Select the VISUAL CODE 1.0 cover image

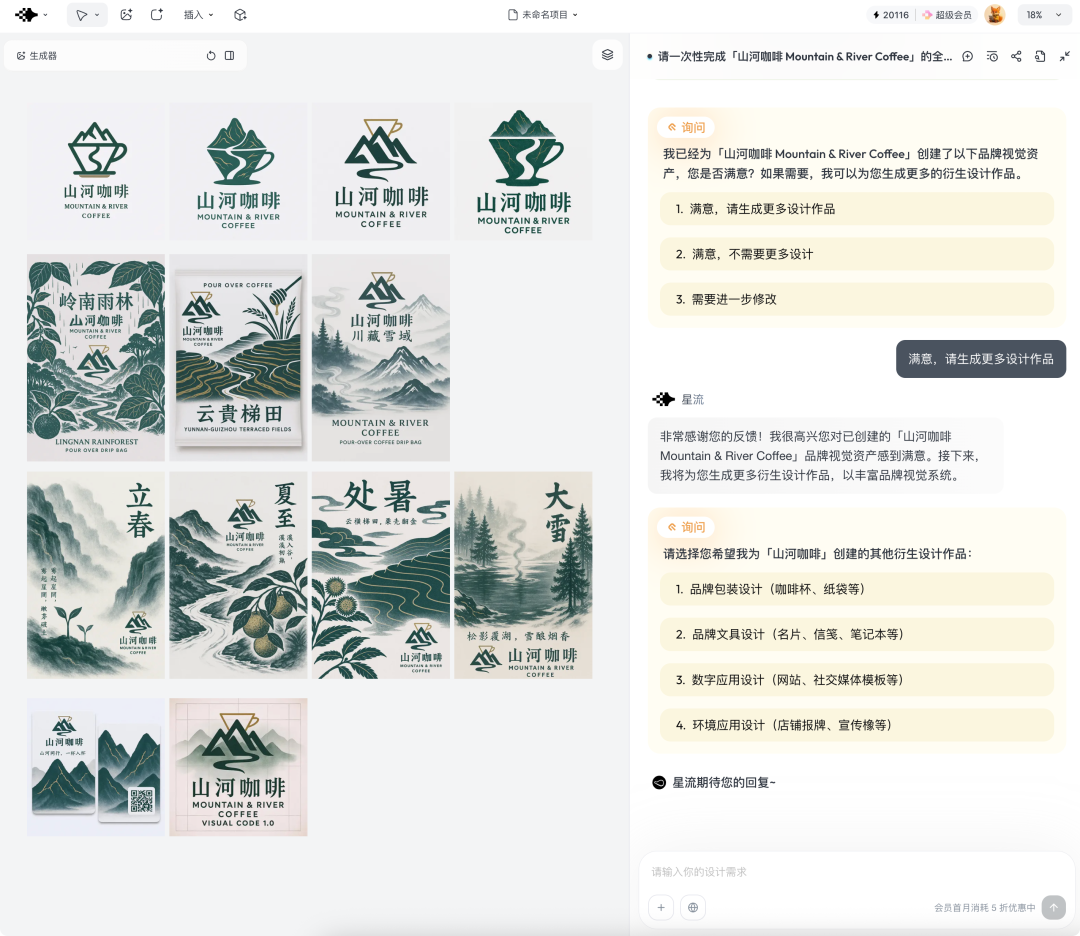(x=238, y=767)
